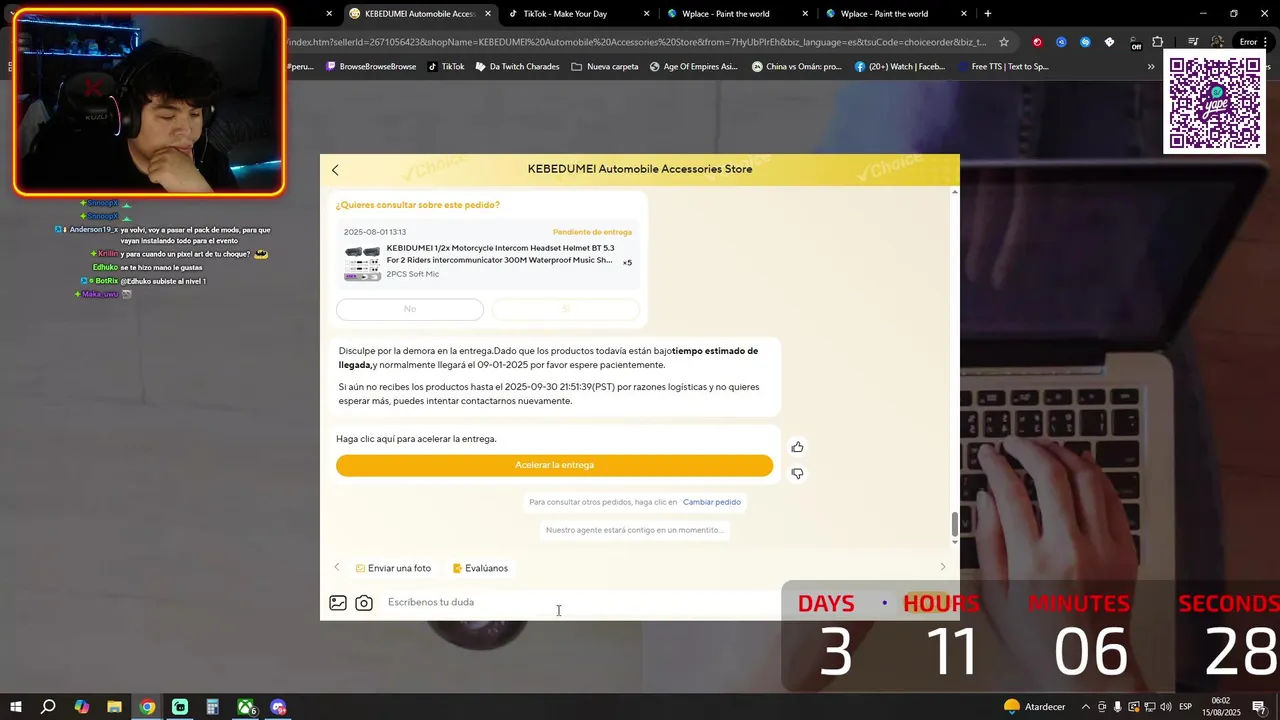Switch to the first Wplace tab
This screenshot has height=720, width=1280.
[x=725, y=14]
